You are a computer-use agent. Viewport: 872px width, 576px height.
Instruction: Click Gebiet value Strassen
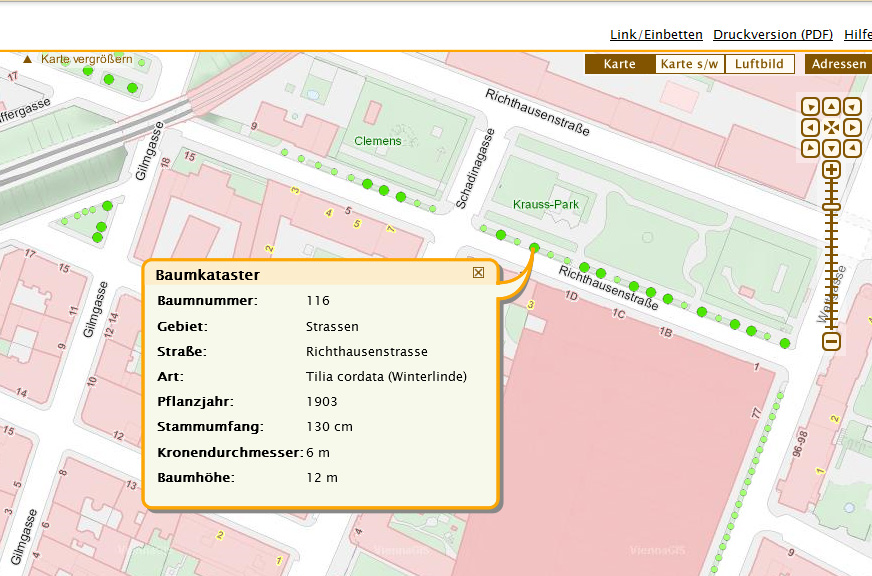(x=332, y=326)
